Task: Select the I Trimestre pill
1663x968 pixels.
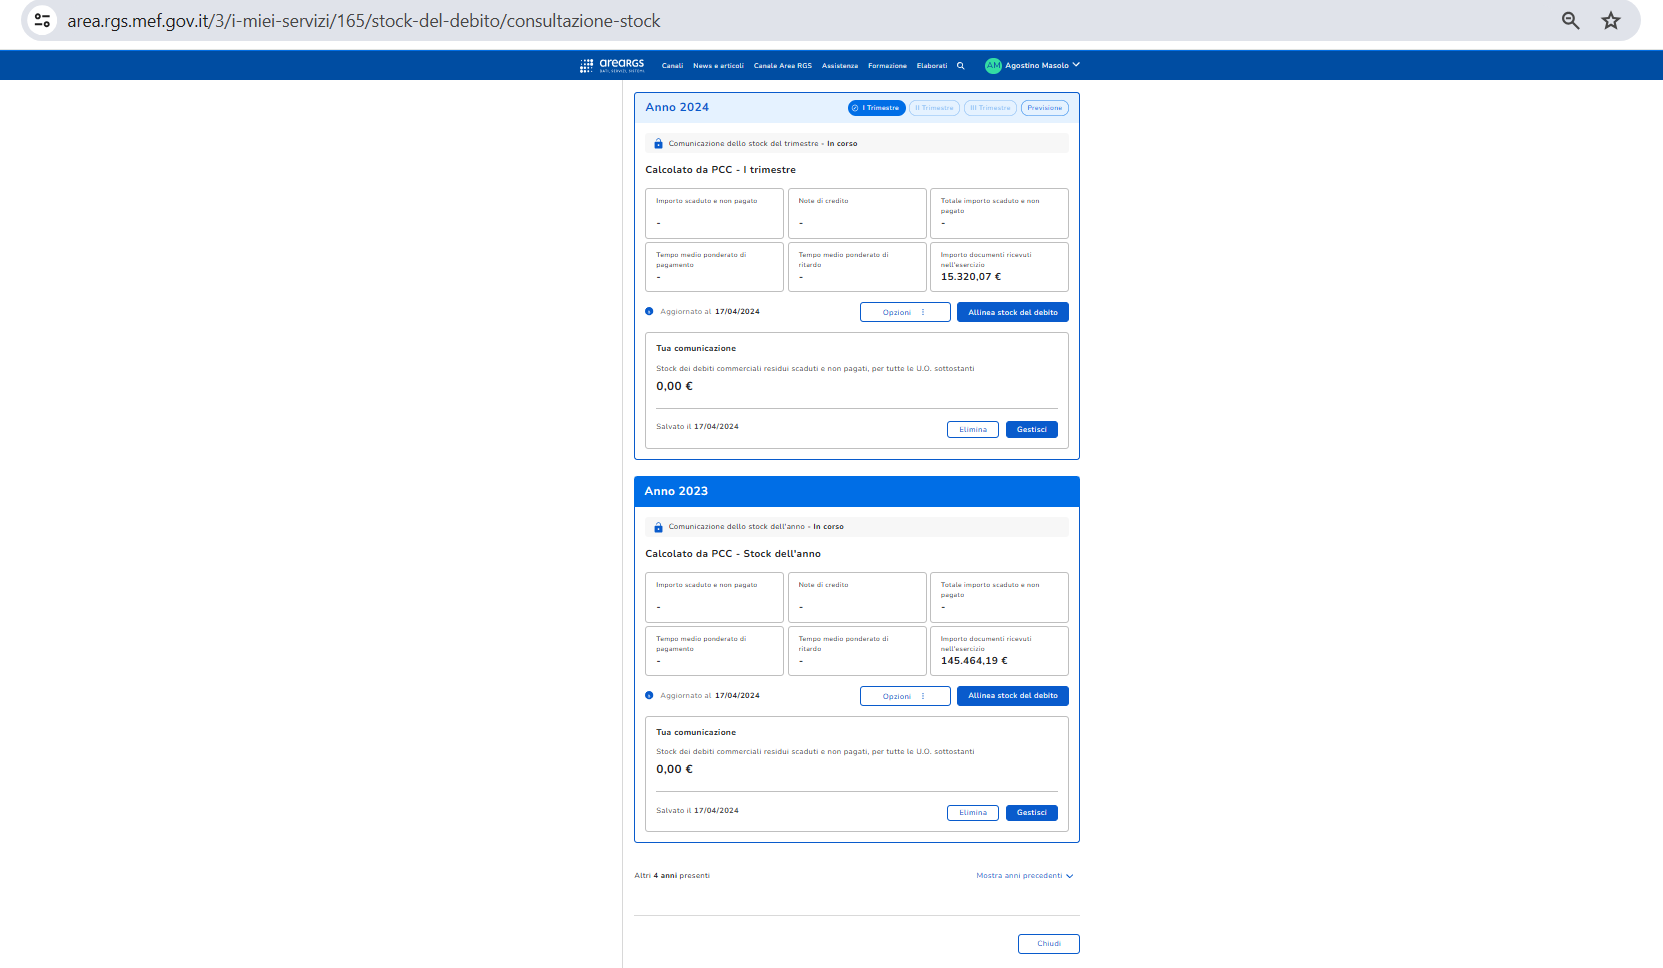Action: click(x=877, y=108)
